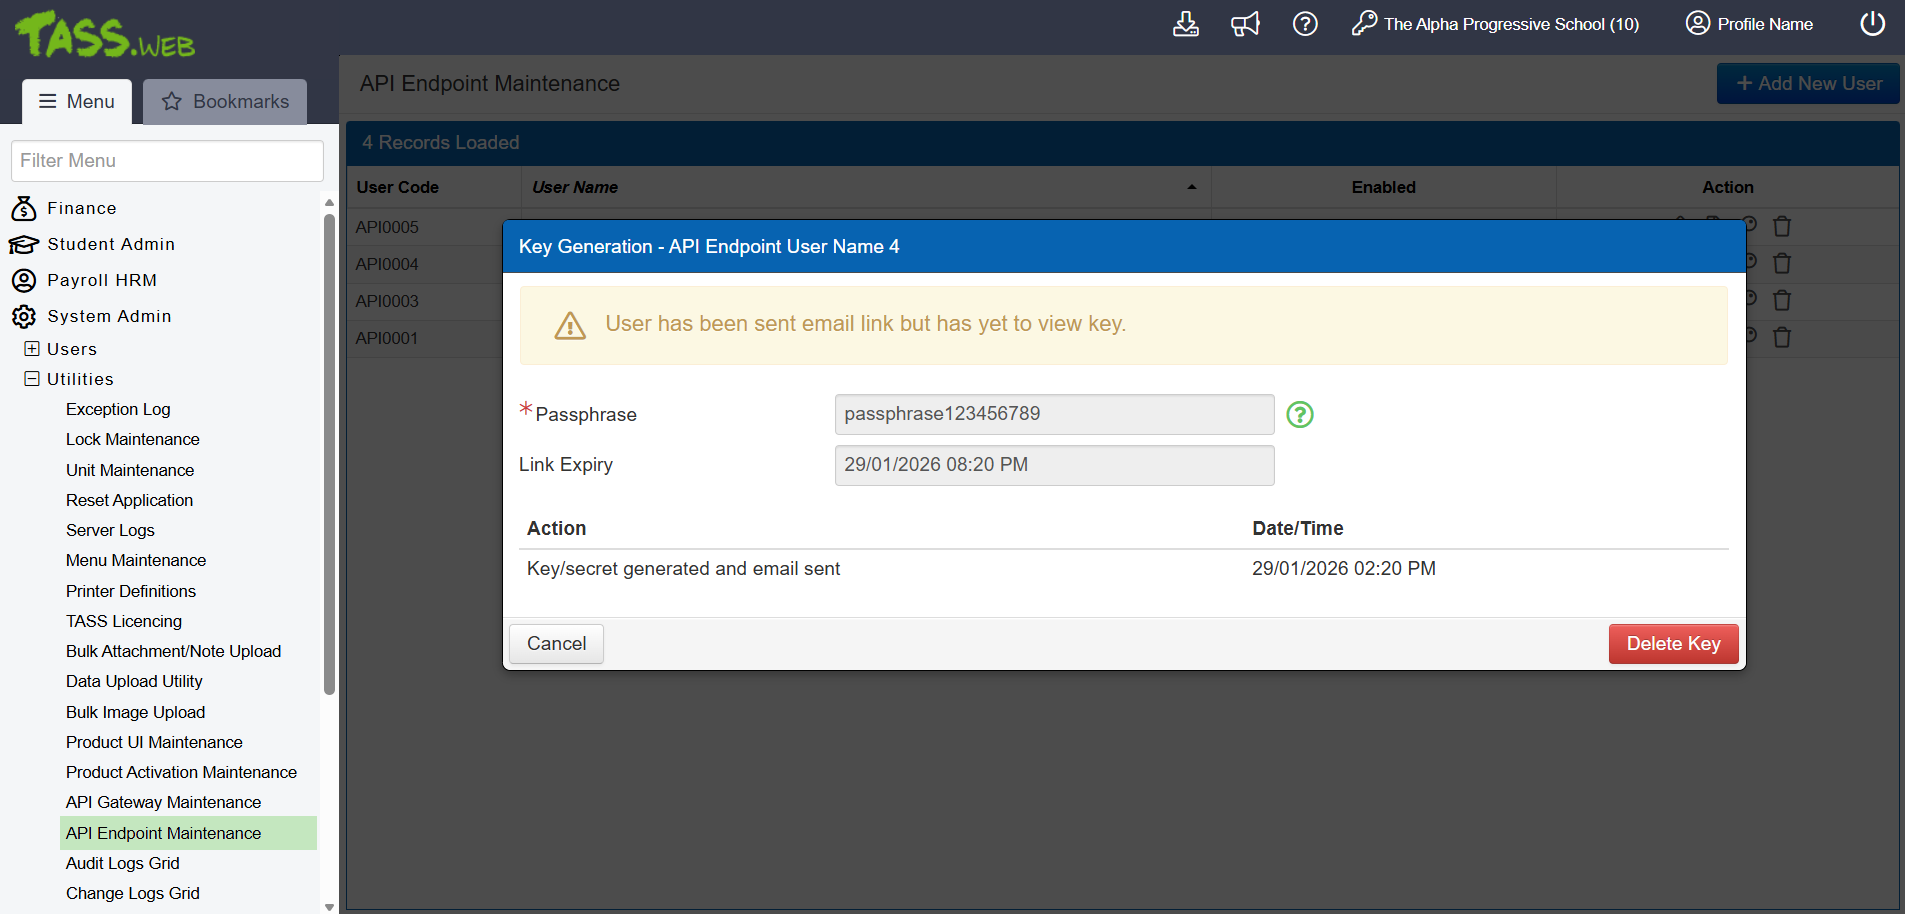Select the Menu tab
Viewport: 1905px width, 914px height.
pyautogui.click(x=77, y=102)
